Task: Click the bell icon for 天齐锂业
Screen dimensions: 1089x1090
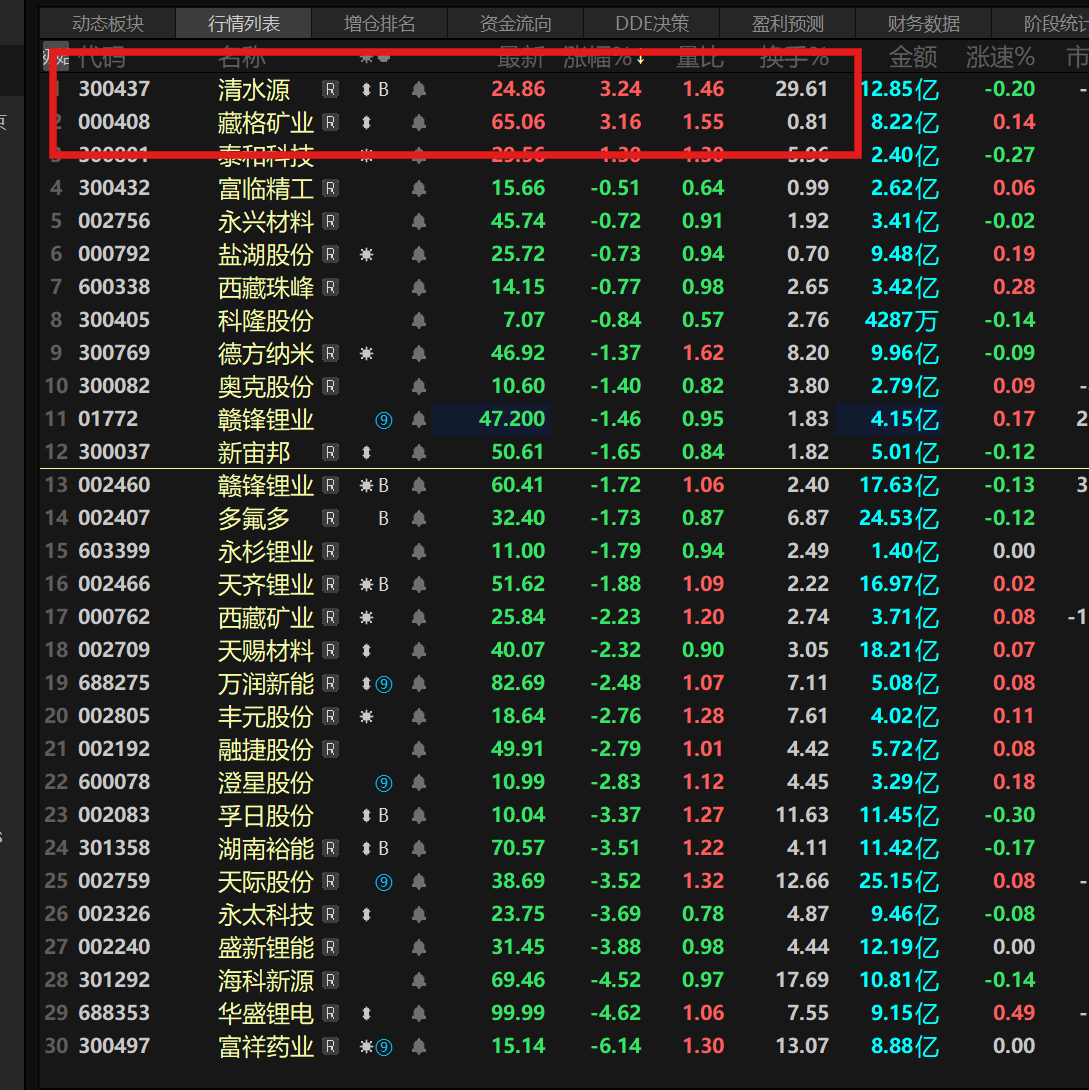Action: 418,585
